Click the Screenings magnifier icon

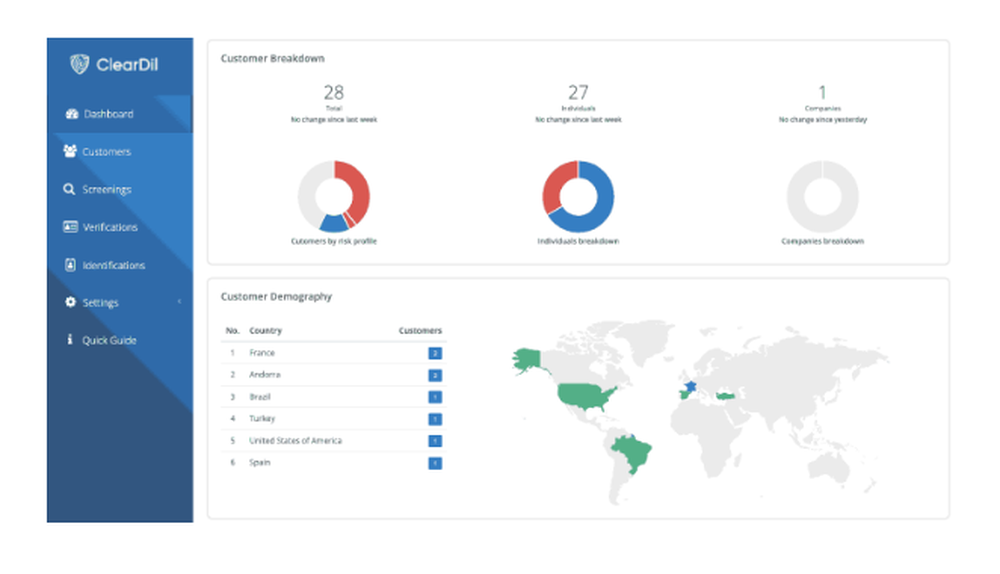(x=69, y=189)
